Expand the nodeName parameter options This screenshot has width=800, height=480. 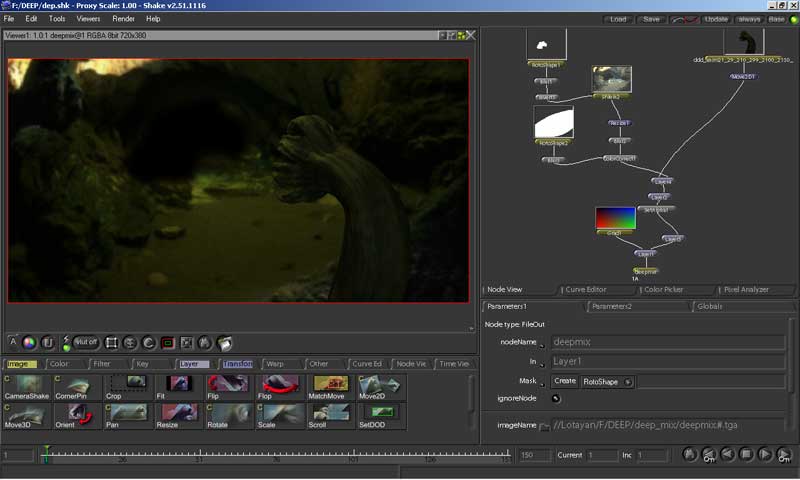[x=542, y=346]
